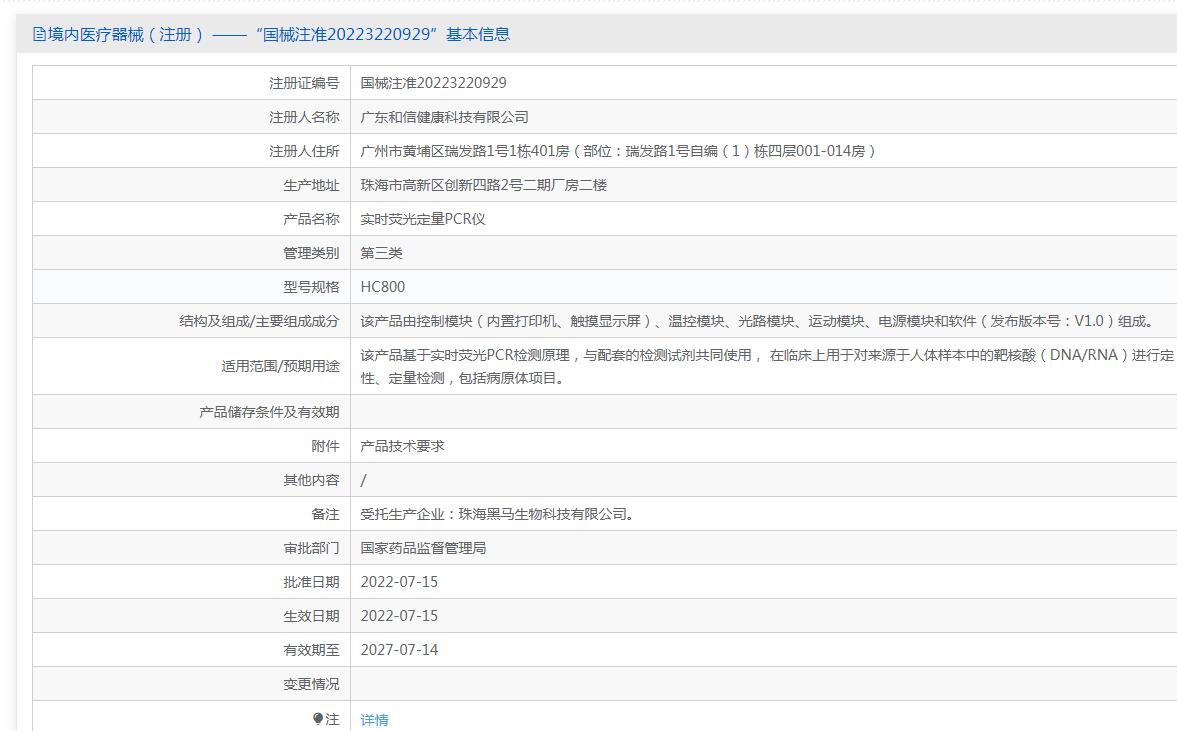
Task: Click the 注册证编号 label
Action: 304,83
